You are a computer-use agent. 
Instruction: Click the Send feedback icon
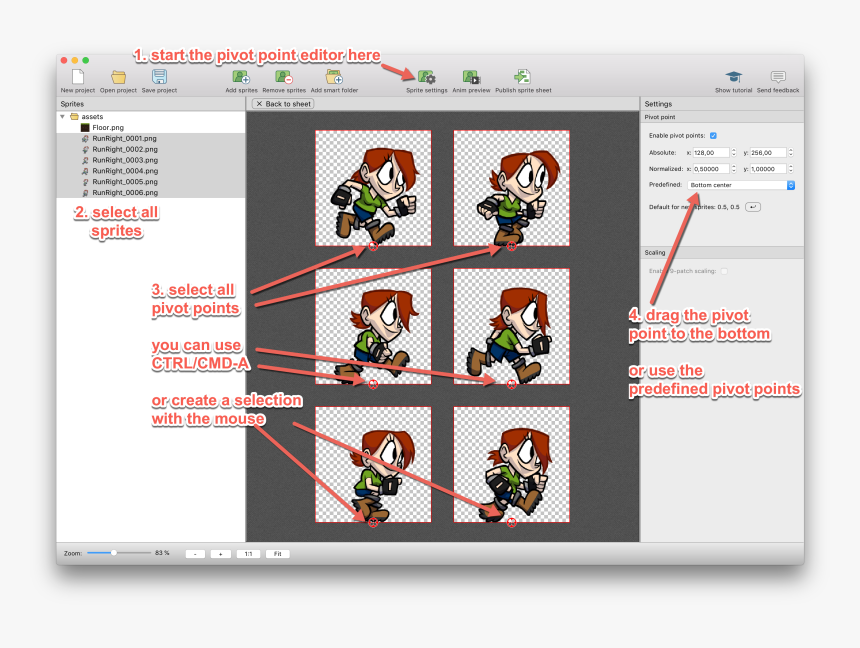click(778, 77)
